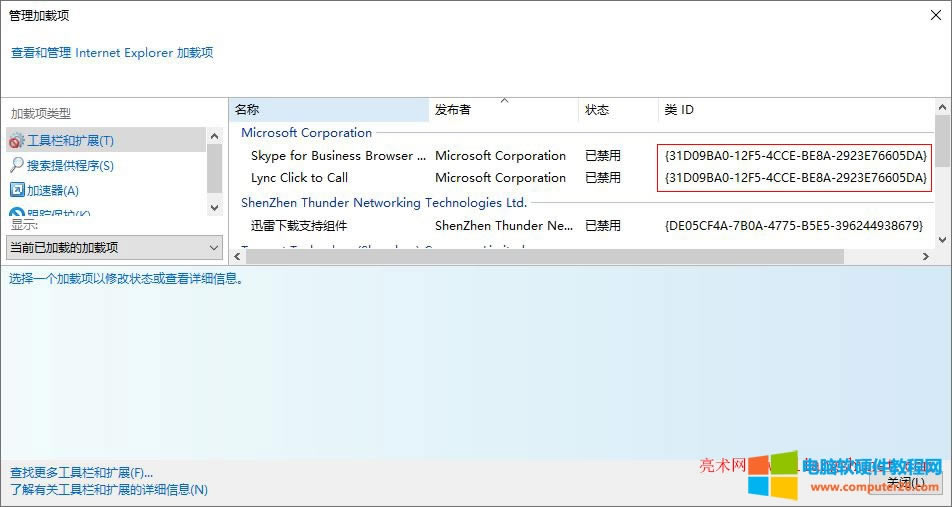Sort add-ons by the 发布者 column

click(x=503, y=109)
